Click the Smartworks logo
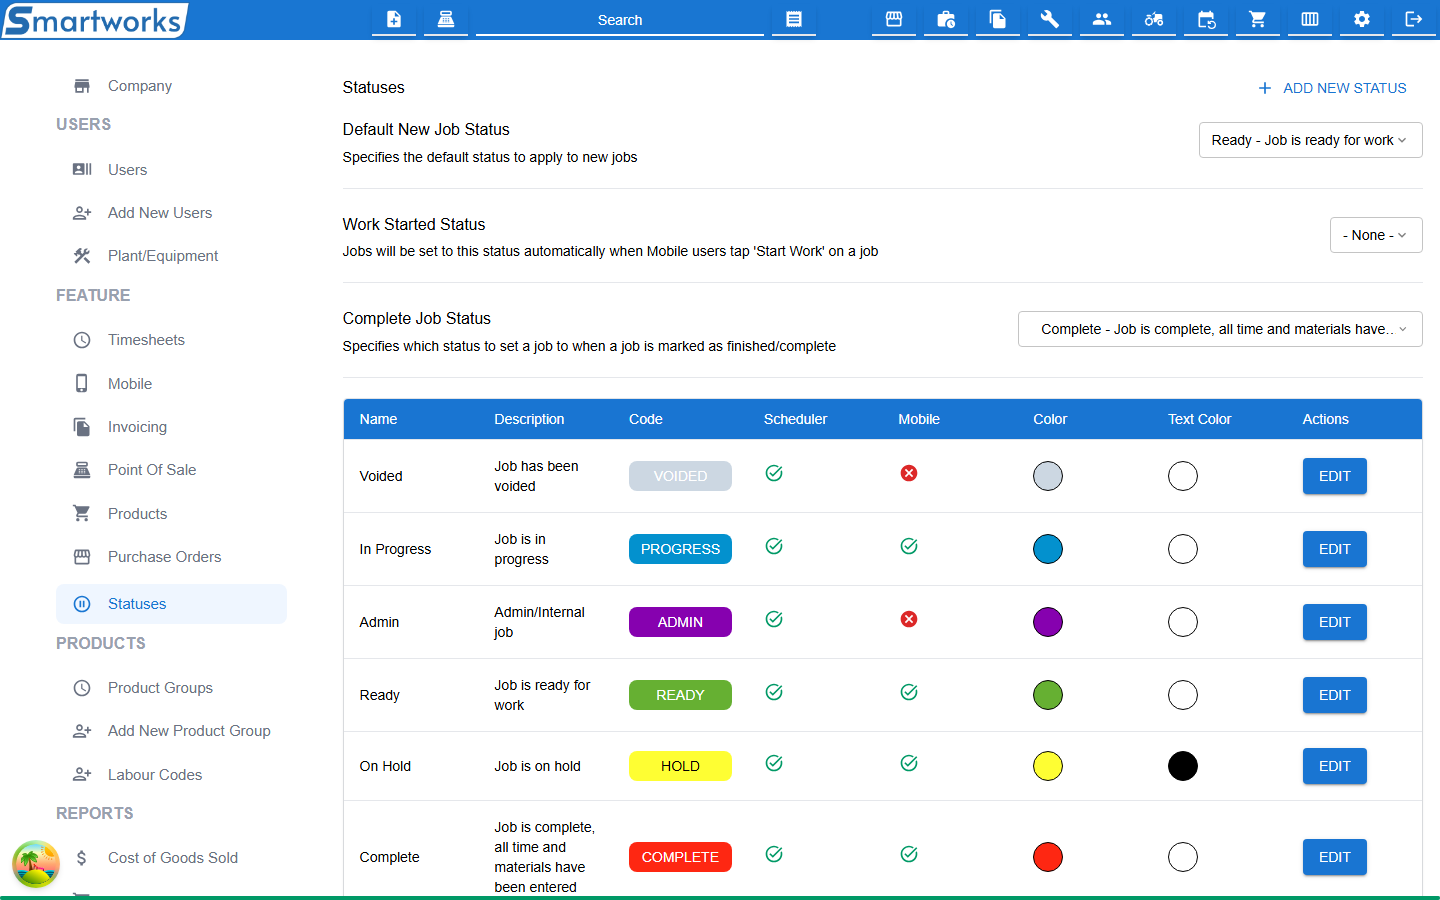 pyautogui.click(x=95, y=20)
